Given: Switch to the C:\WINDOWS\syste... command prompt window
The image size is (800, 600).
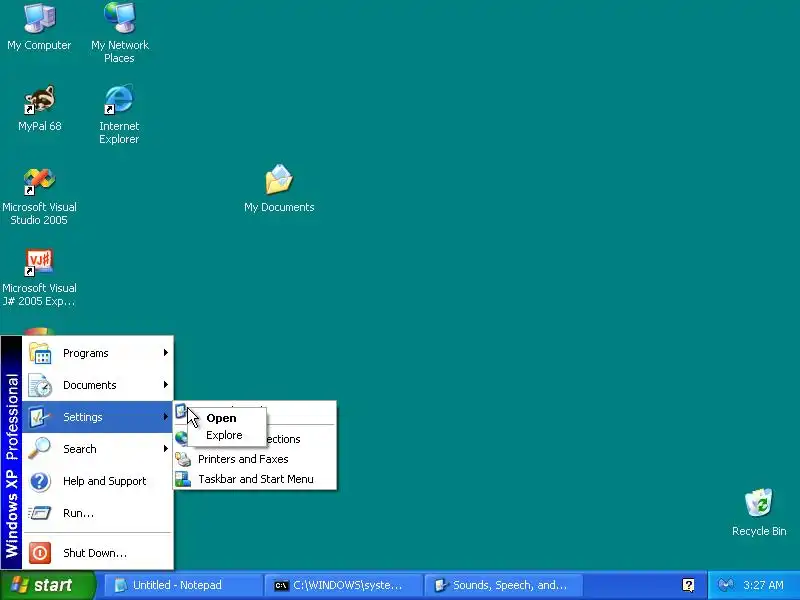Looking at the screenshot, I should (343, 585).
